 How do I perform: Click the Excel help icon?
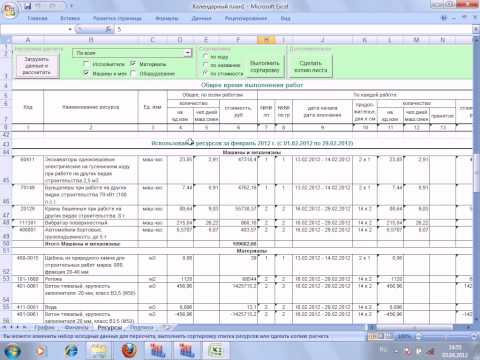(x=444, y=18)
